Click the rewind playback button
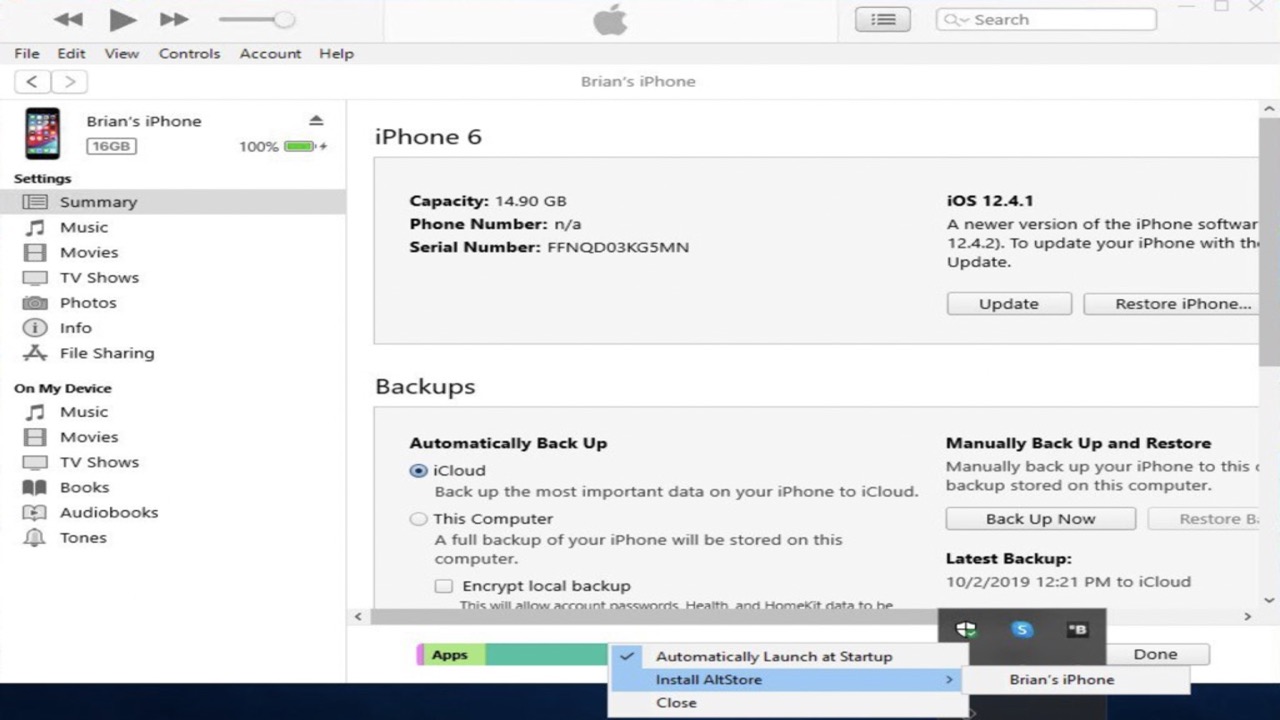 point(68,19)
